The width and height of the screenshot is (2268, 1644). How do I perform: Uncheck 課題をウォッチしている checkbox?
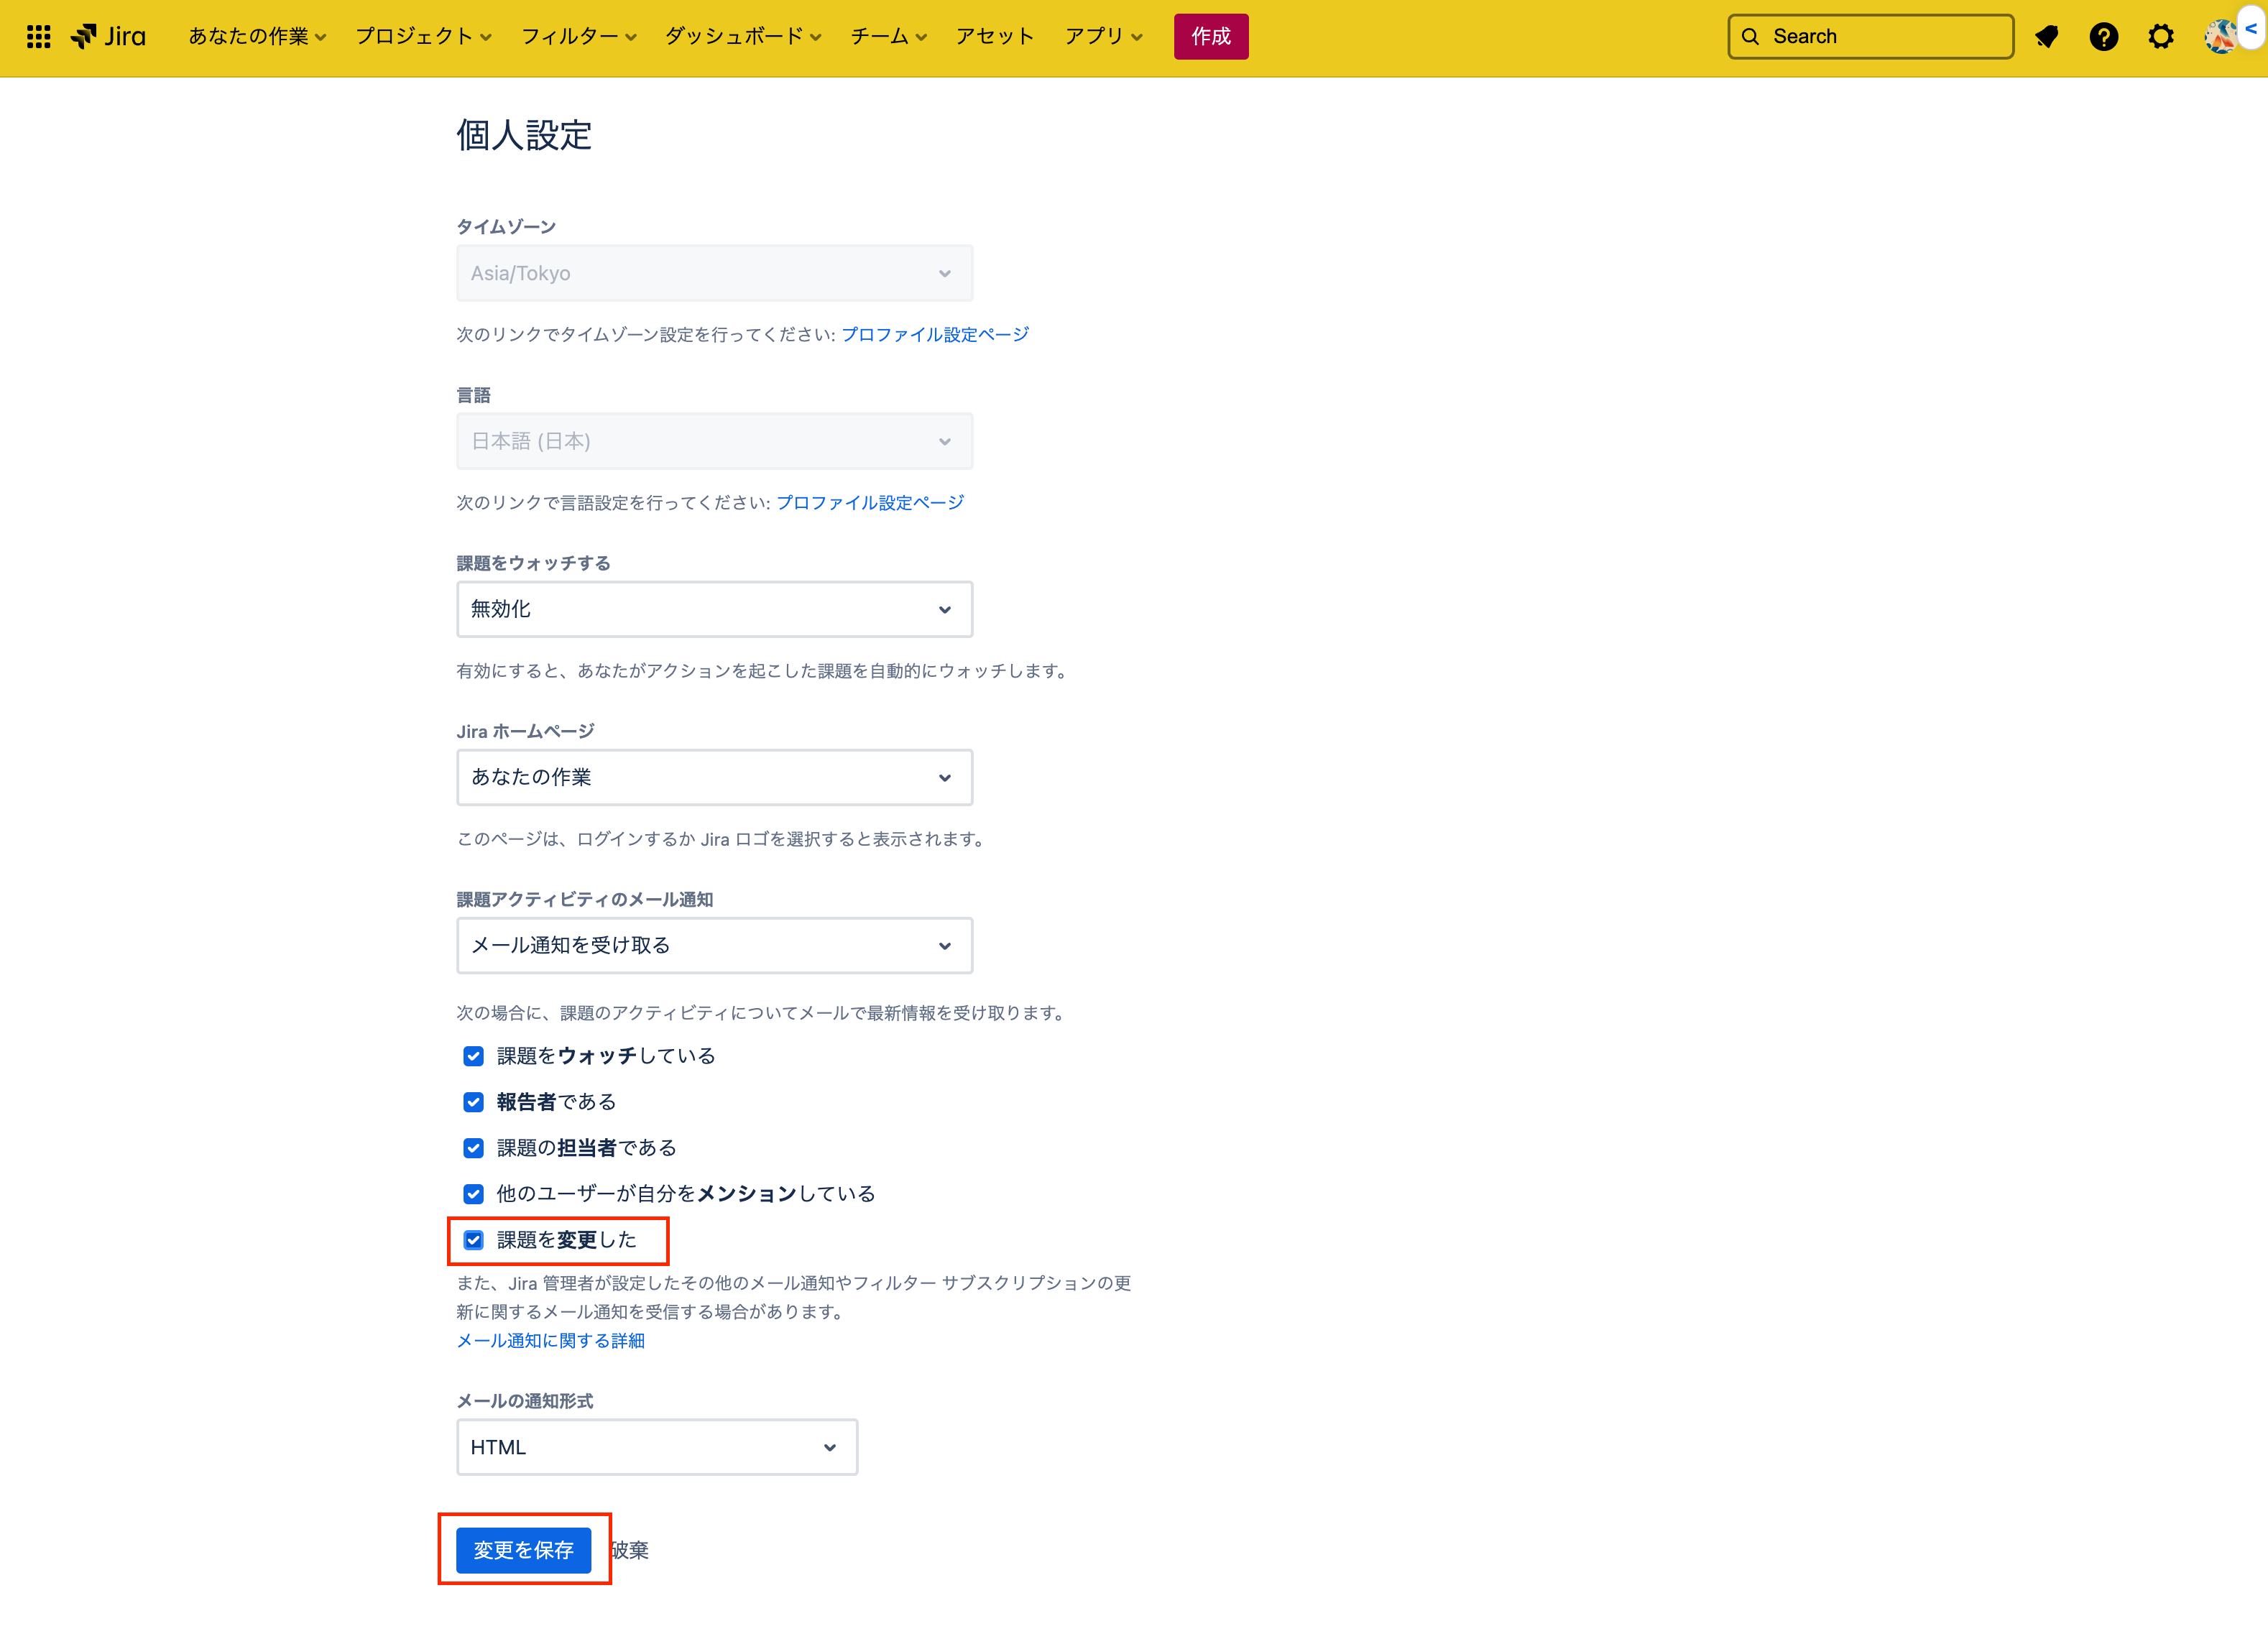pos(474,1056)
